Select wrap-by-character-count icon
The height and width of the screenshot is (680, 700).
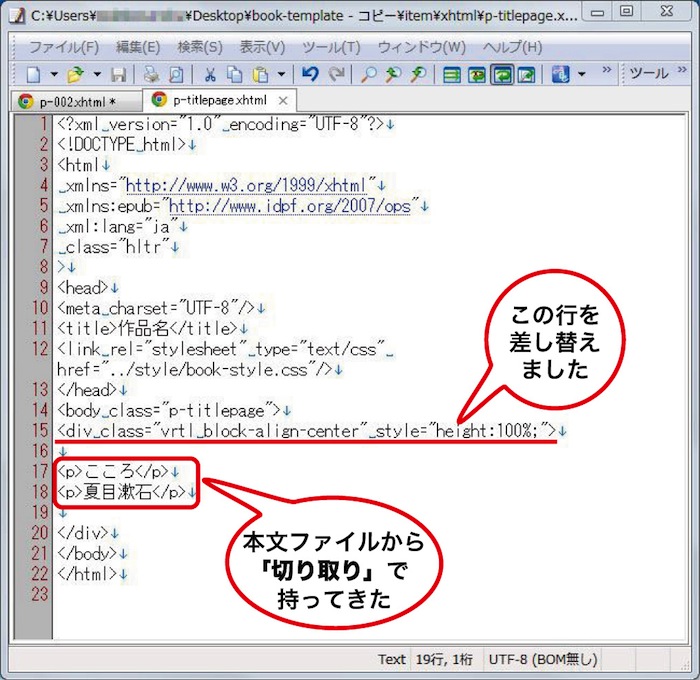(x=477, y=75)
